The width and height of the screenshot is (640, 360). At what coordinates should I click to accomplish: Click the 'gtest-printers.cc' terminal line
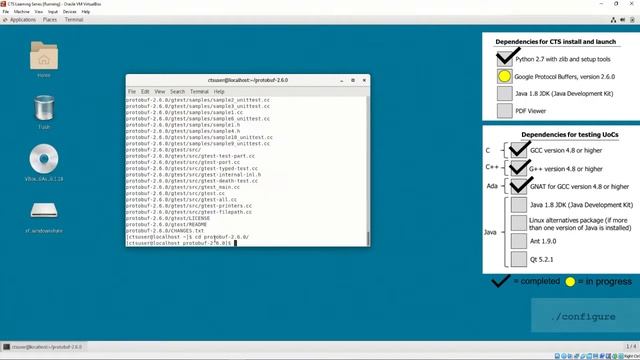click(x=189, y=206)
